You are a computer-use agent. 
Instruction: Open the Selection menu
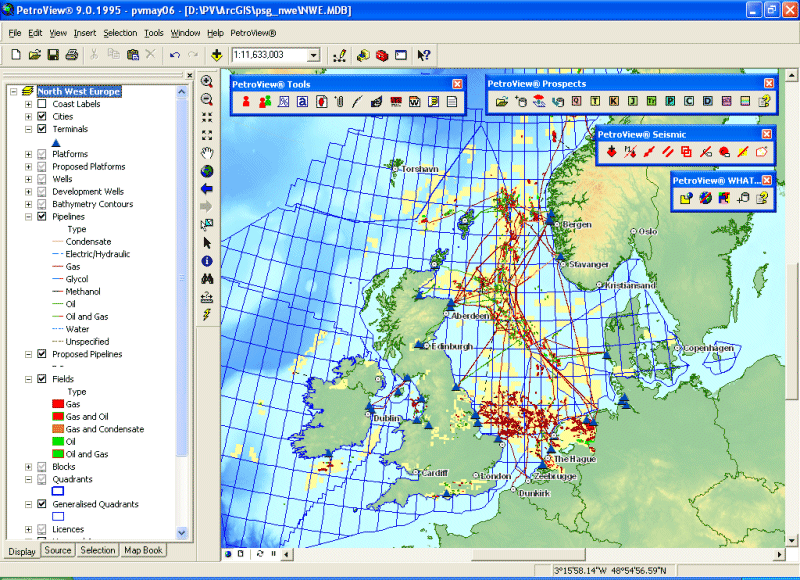click(x=120, y=33)
